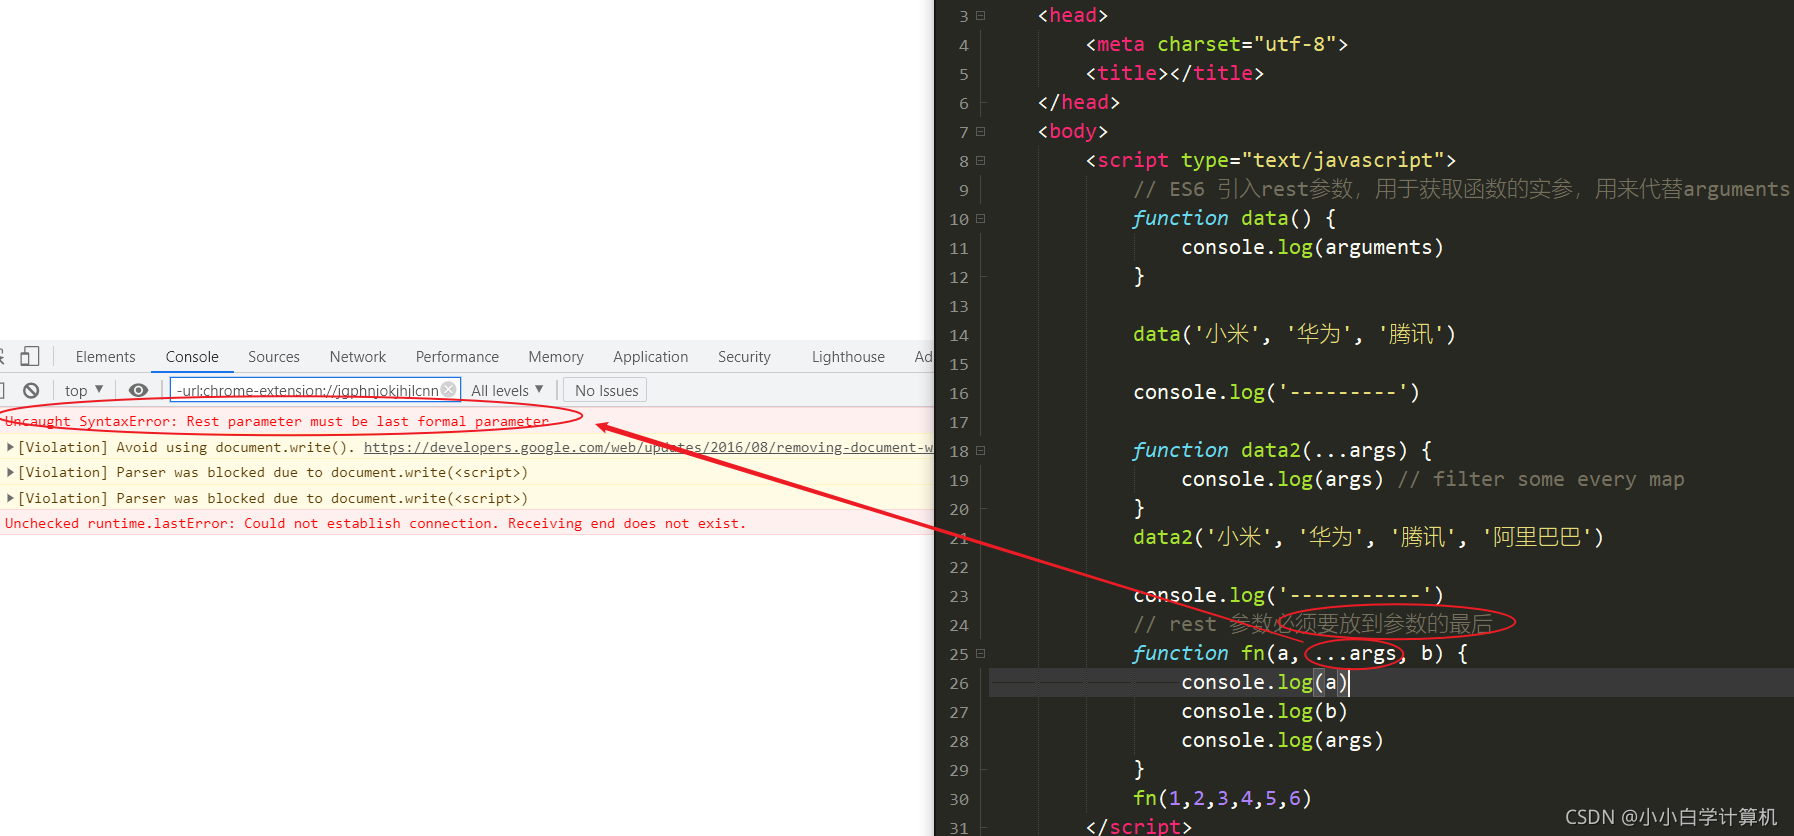Image resolution: width=1794 pixels, height=836 pixels.
Task: Collapse function fn fold marker on line 25
Action: click(981, 653)
